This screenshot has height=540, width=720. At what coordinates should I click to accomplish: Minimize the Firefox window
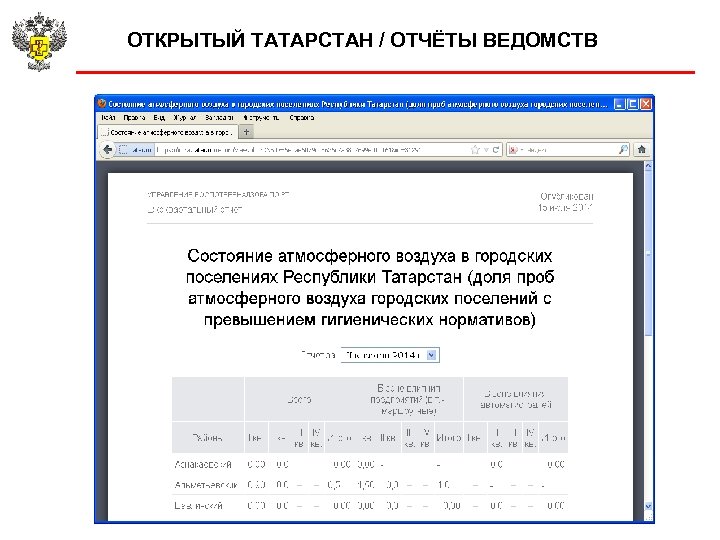pos(619,104)
